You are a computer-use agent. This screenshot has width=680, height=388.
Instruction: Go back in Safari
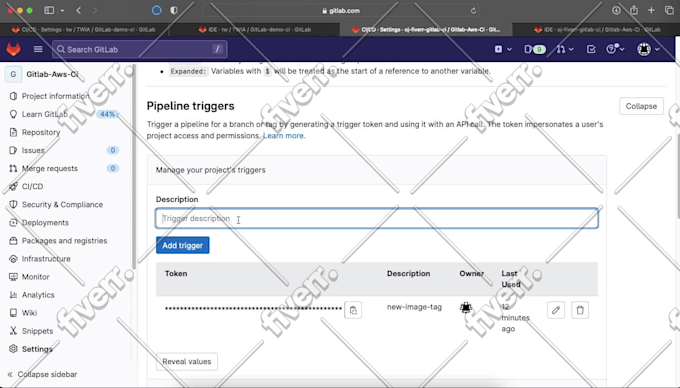click(x=78, y=10)
